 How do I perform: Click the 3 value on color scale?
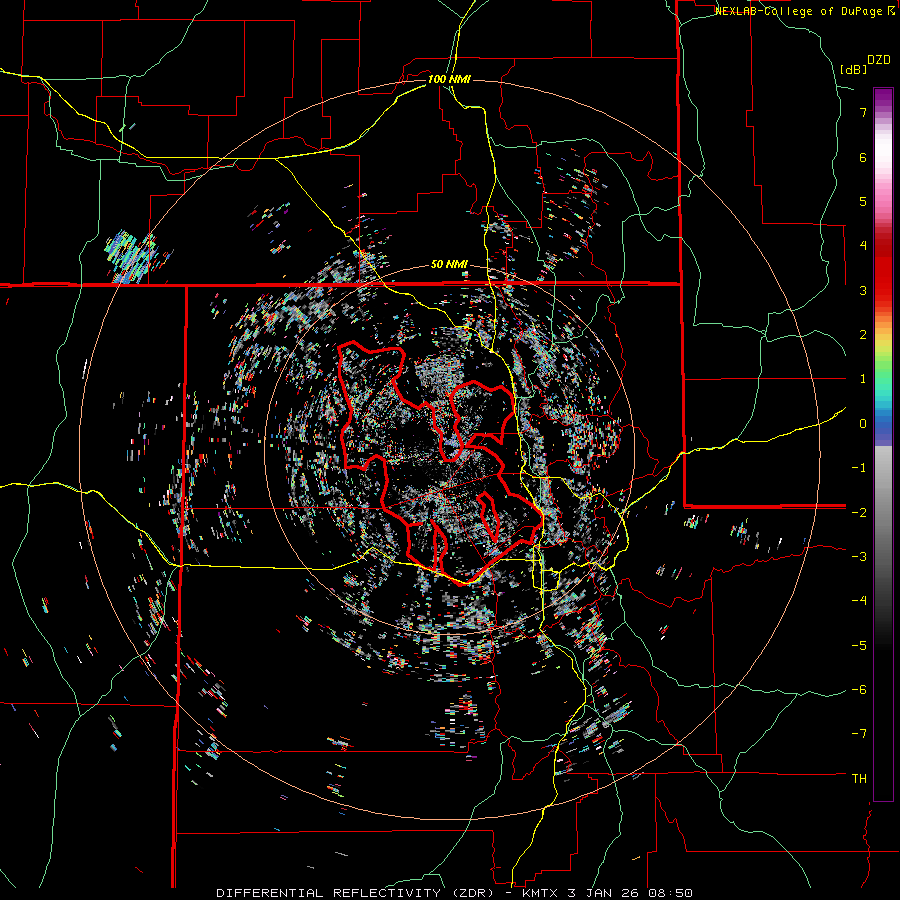pos(863,290)
